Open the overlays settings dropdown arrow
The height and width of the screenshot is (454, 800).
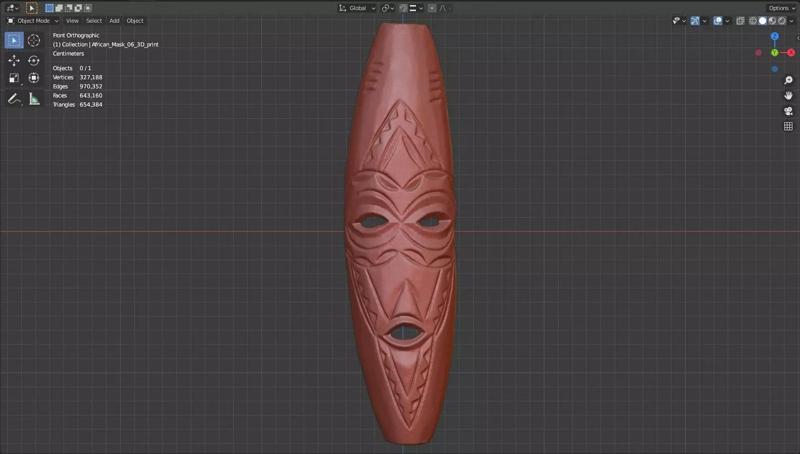(x=728, y=21)
